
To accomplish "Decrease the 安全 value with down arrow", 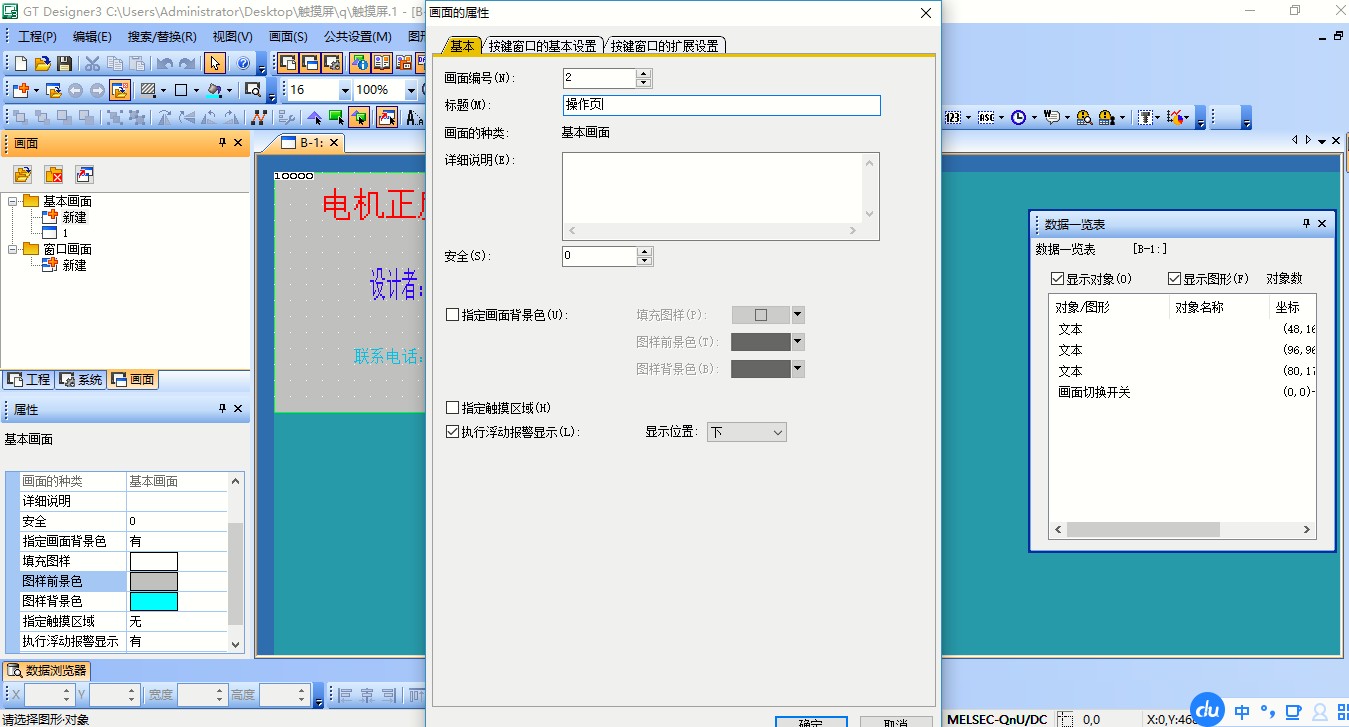I will point(644,261).
